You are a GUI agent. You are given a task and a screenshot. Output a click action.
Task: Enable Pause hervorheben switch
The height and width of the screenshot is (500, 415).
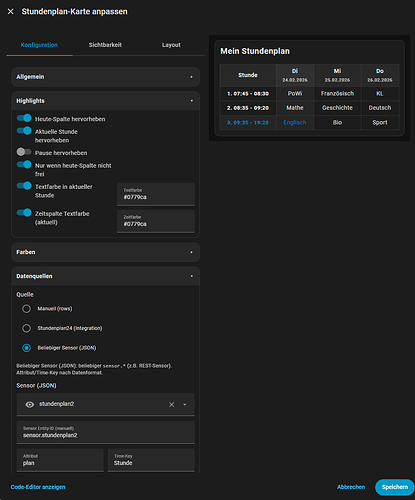coord(24,152)
